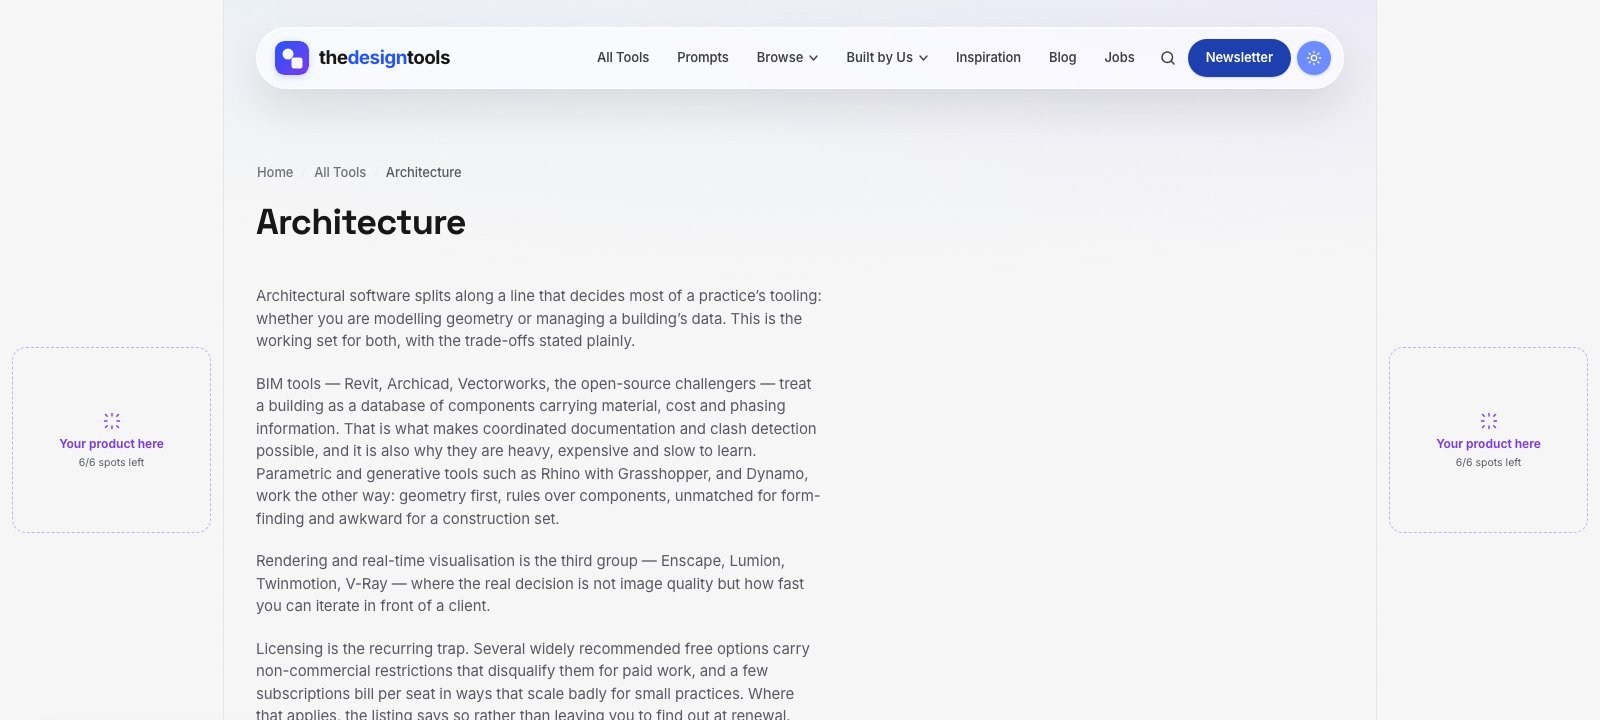Click the paragraph starting 'BIM tools — Revit'

tap(538, 451)
